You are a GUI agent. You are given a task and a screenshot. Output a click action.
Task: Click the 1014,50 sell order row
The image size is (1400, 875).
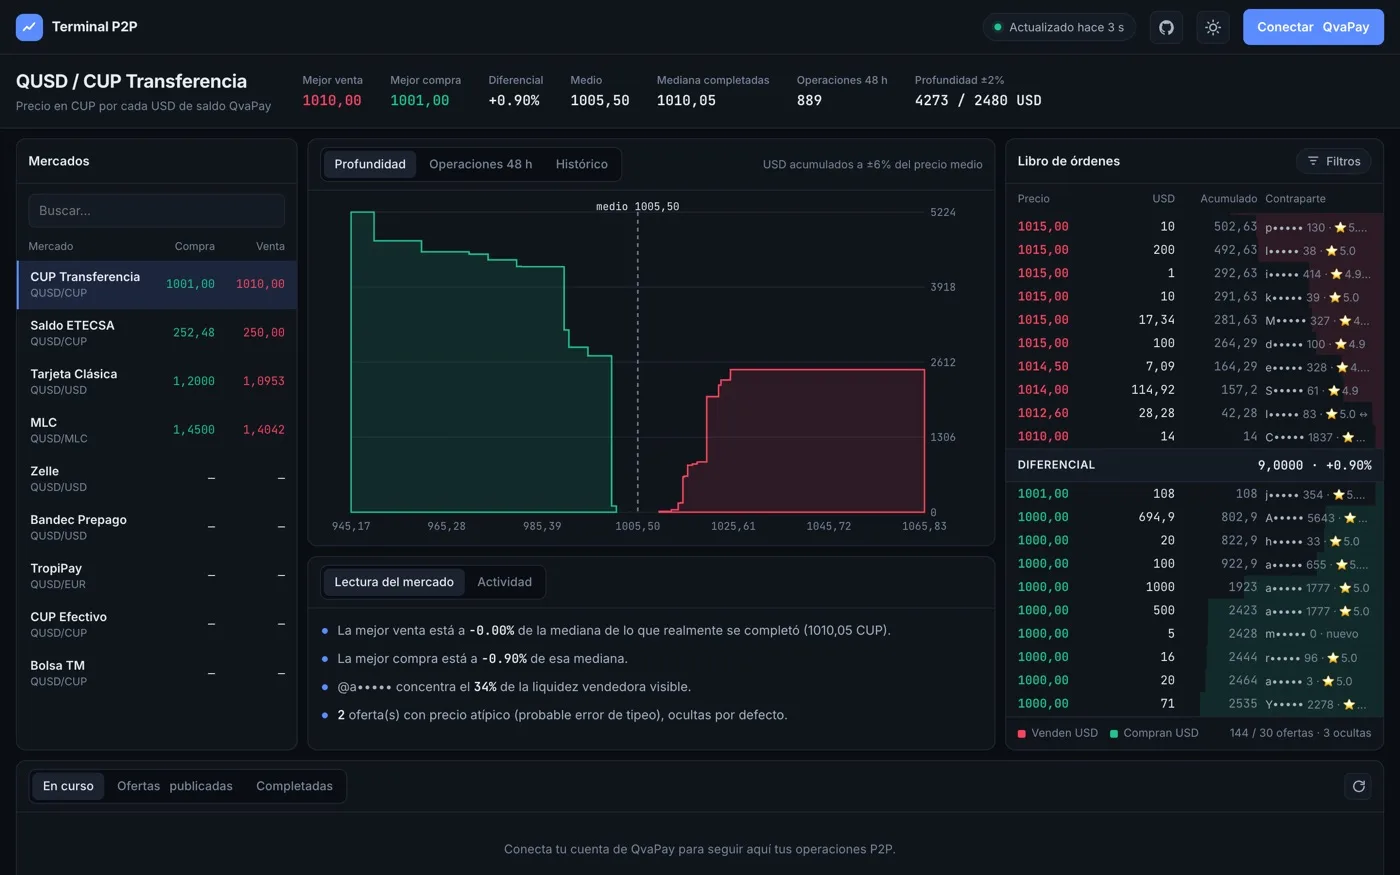(1195, 367)
